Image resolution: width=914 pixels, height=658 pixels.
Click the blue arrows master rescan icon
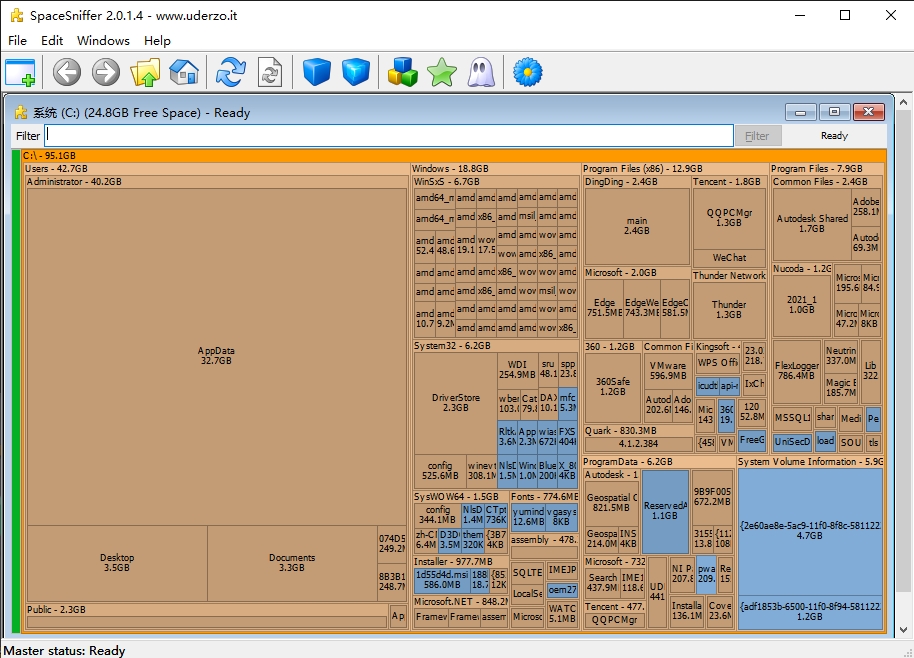click(231, 72)
